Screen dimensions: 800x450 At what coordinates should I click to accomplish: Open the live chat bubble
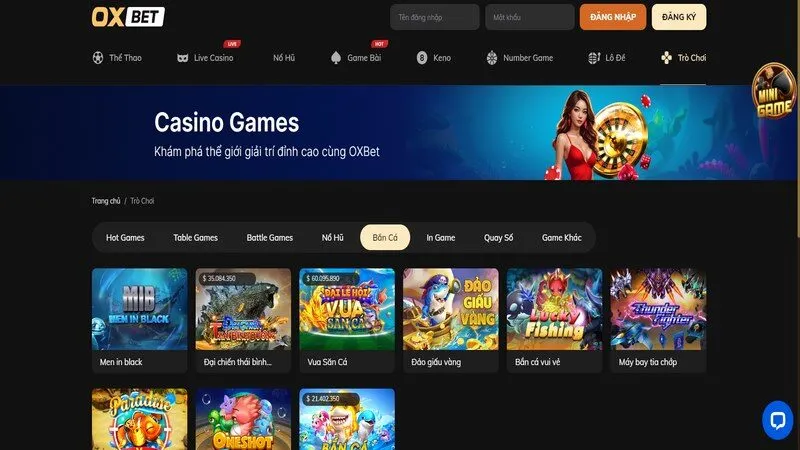(778, 420)
